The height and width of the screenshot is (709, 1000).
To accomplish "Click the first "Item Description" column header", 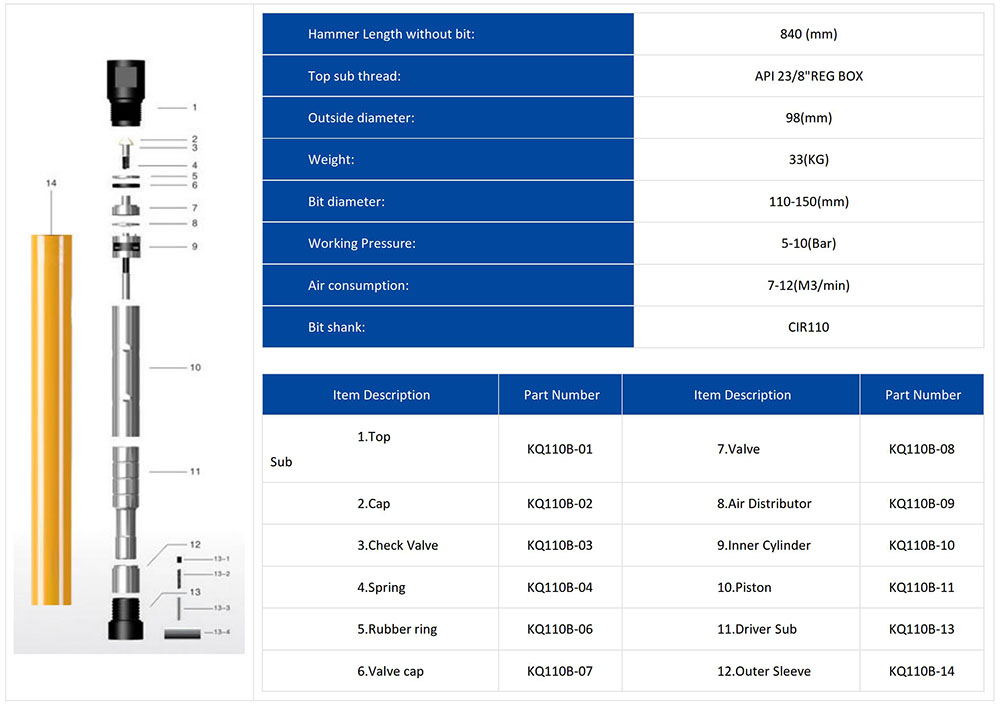I will 381,395.
